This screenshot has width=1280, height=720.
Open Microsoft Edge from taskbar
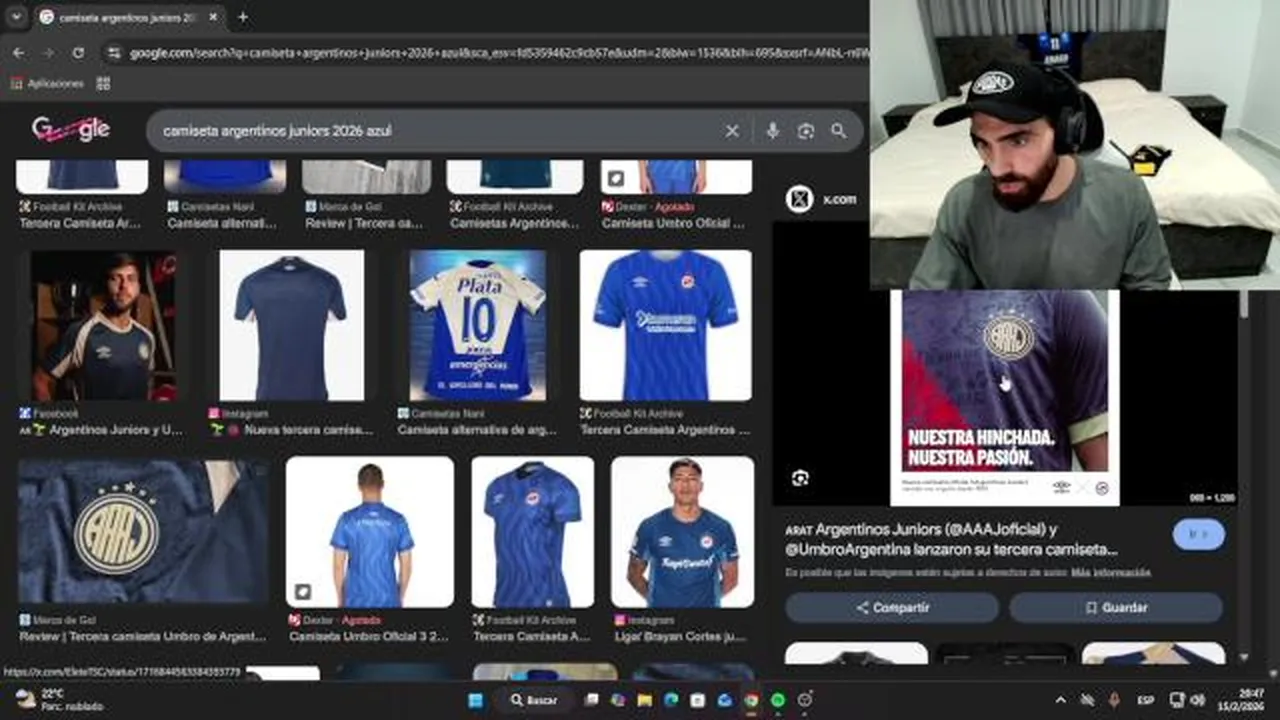coord(671,700)
